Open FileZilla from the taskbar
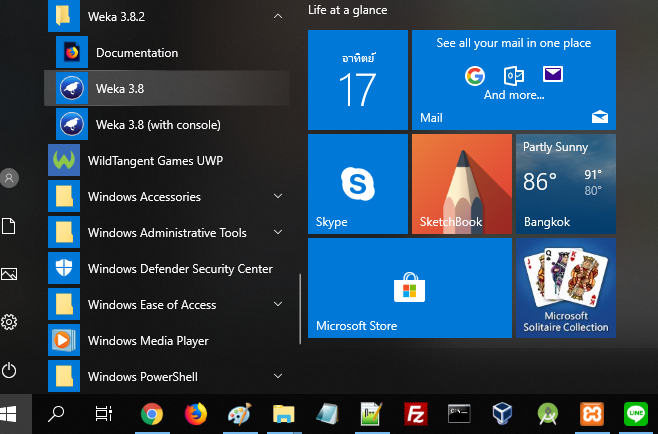Screen dimensions: 658x434 416,413
